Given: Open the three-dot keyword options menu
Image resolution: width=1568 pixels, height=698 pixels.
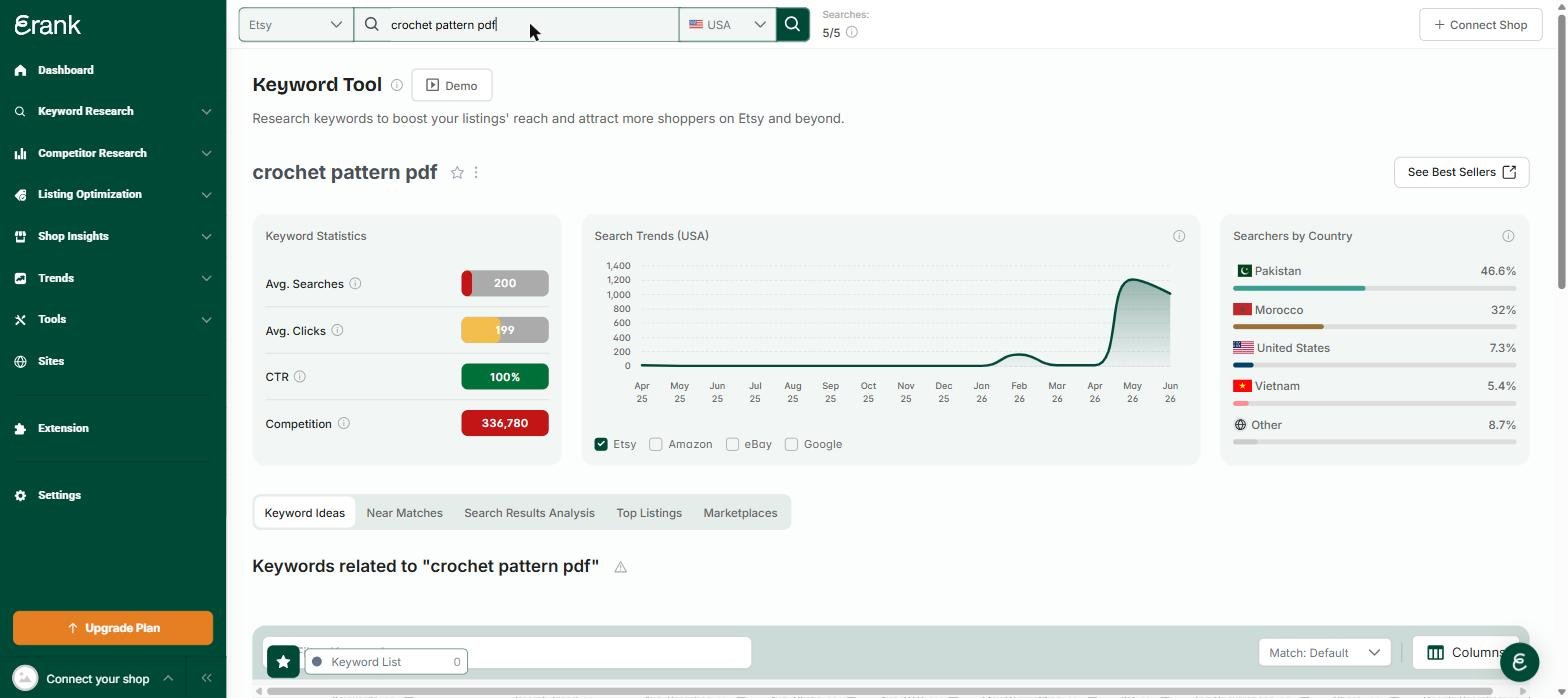Looking at the screenshot, I should coord(476,173).
